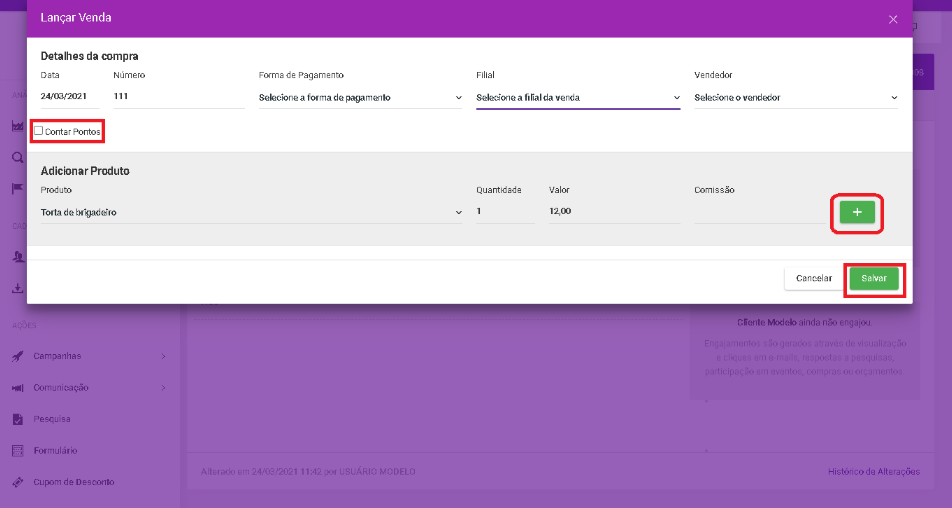Click the Cancelar button
This screenshot has width=952, height=508.
click(813, 278)
